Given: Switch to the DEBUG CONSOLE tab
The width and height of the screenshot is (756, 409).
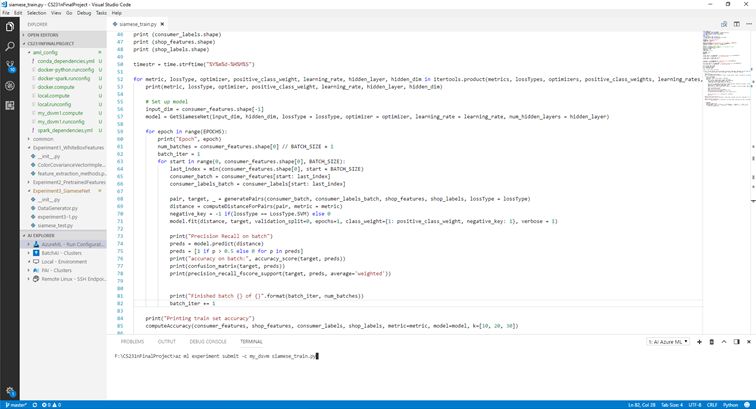Looking at the screenshot, I should click(x=208, y=341).
